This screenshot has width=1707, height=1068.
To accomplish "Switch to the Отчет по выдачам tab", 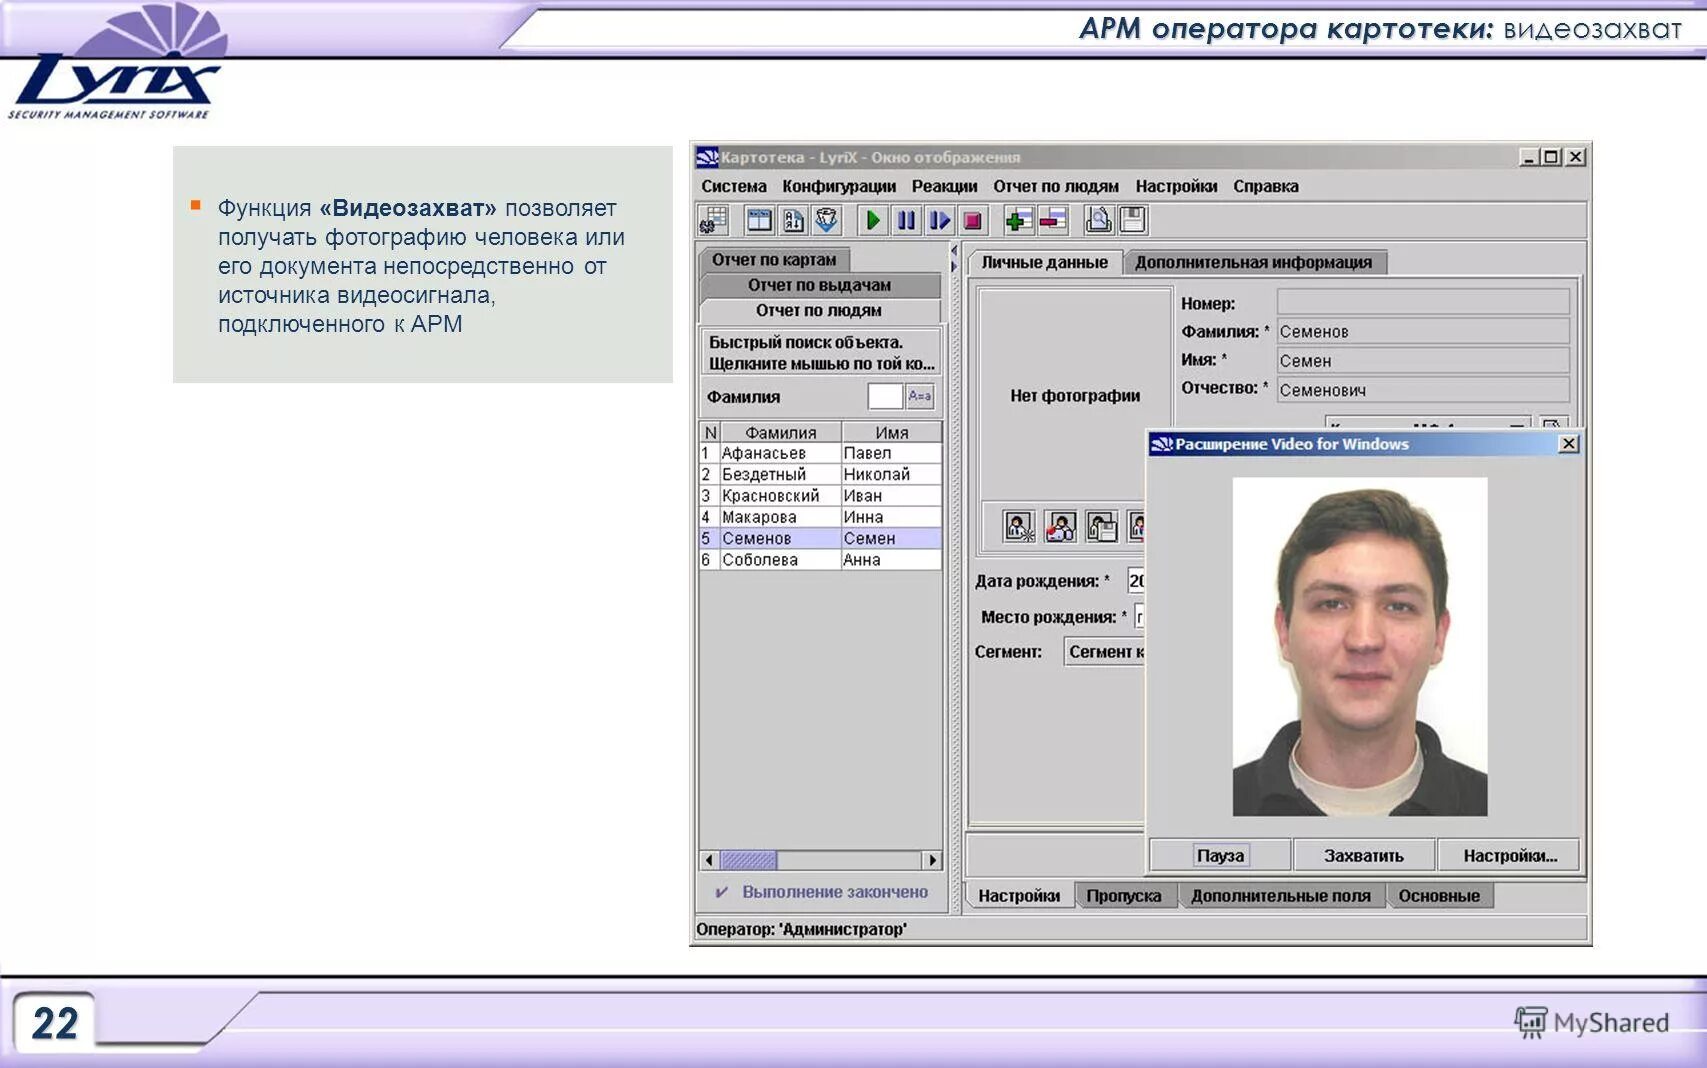I will pyautogui.click(x=819, y=285).
